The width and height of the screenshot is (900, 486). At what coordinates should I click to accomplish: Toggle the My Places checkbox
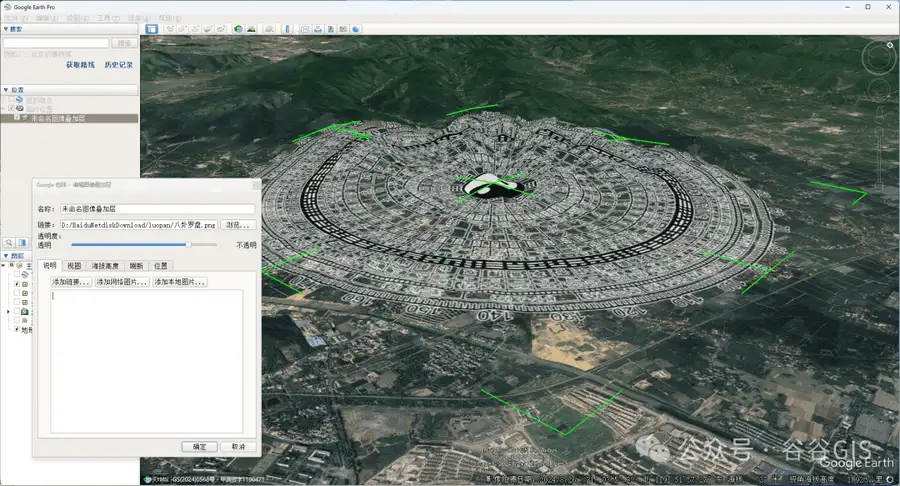(x=11, y=100)
